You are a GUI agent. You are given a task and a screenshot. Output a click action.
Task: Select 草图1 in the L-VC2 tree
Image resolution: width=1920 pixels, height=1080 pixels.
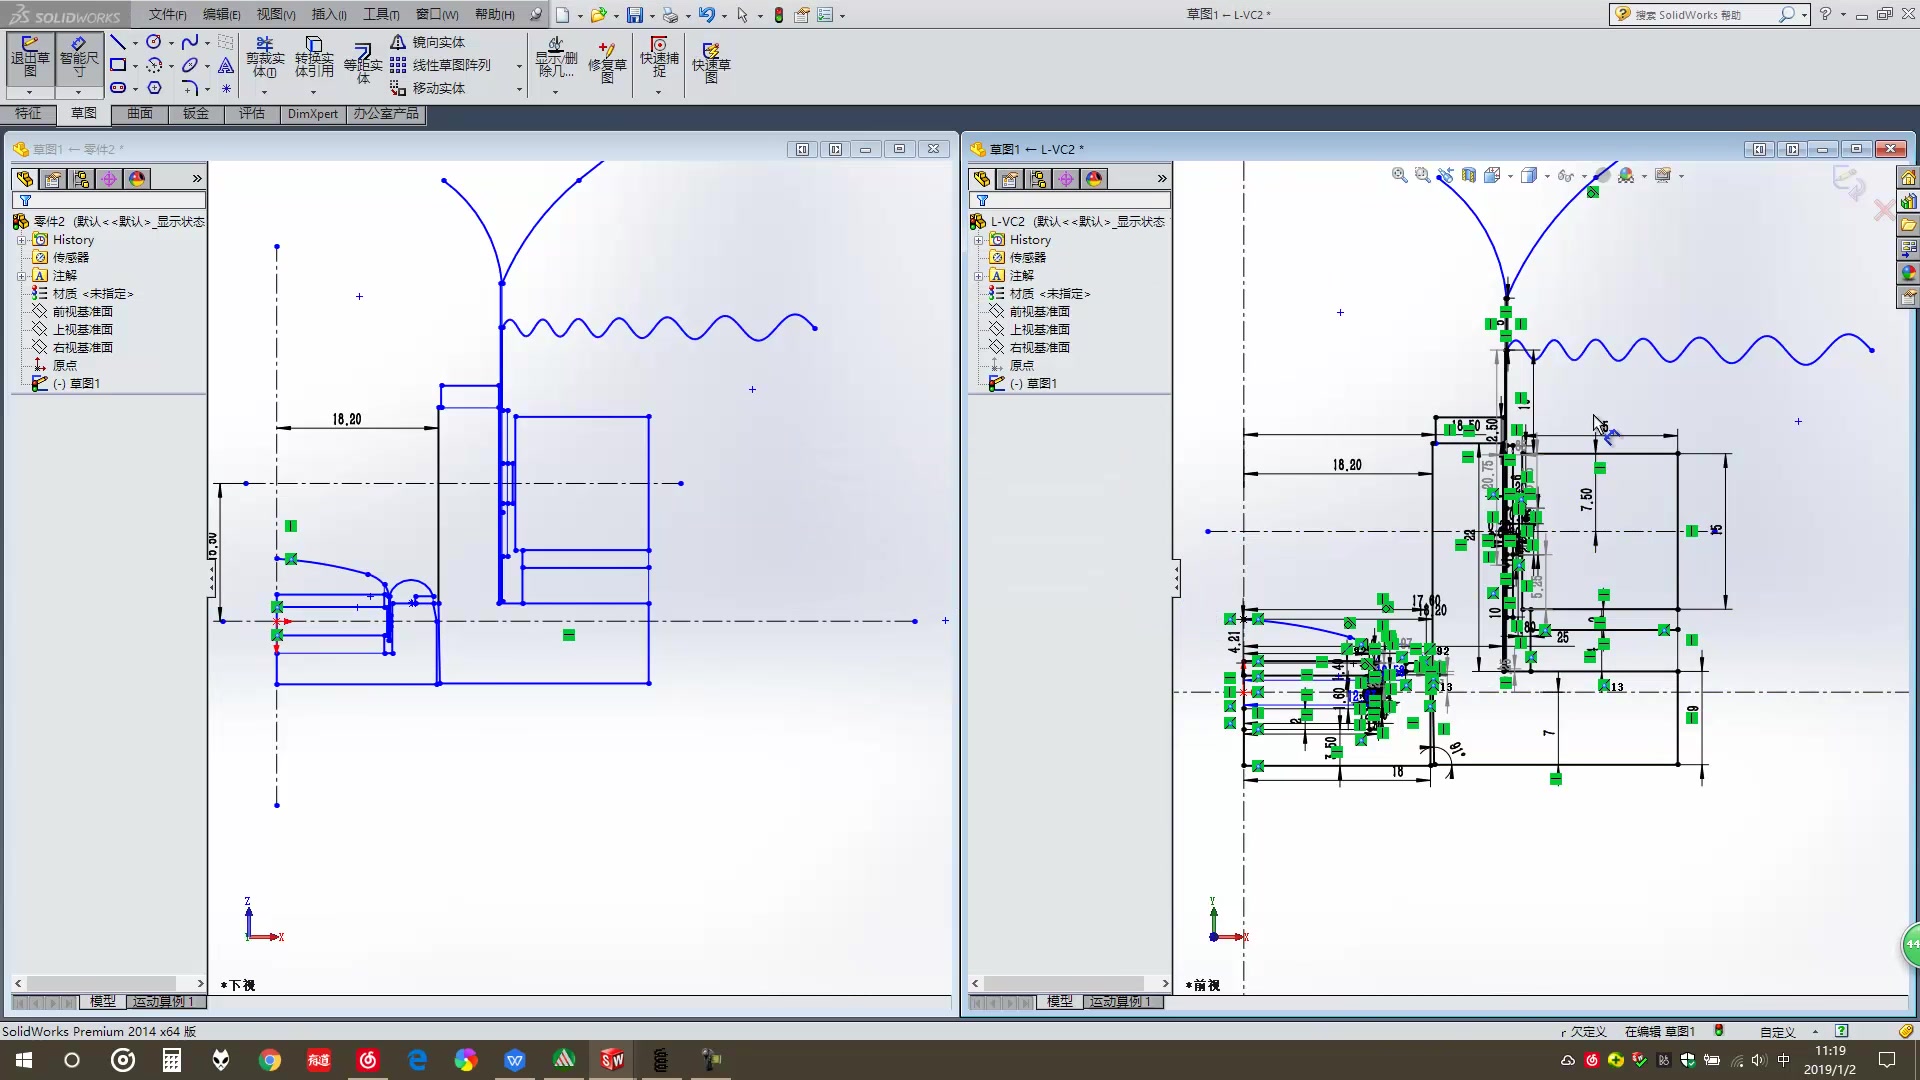click(x=1041, y=384)
